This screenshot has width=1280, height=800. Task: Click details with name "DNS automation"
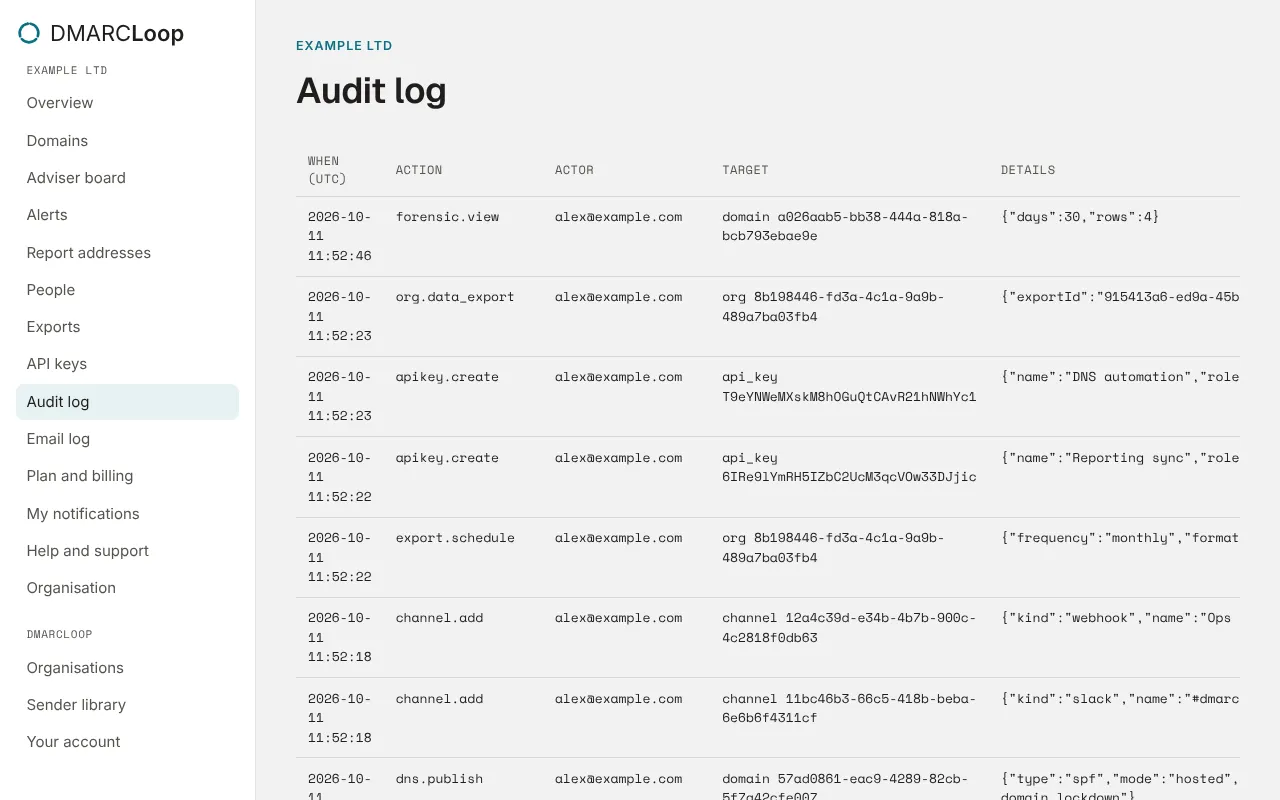(x=1120, y=377)
